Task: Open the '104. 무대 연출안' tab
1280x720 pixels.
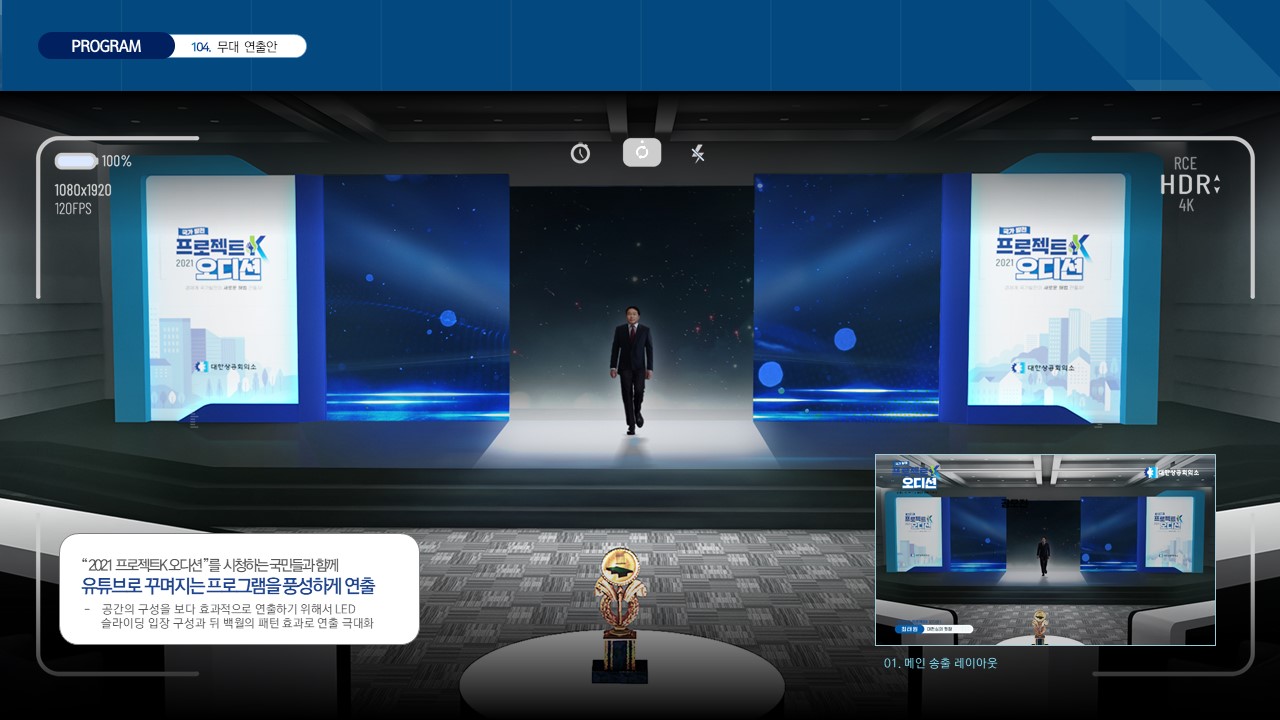Action: click(x=235, y=46)
